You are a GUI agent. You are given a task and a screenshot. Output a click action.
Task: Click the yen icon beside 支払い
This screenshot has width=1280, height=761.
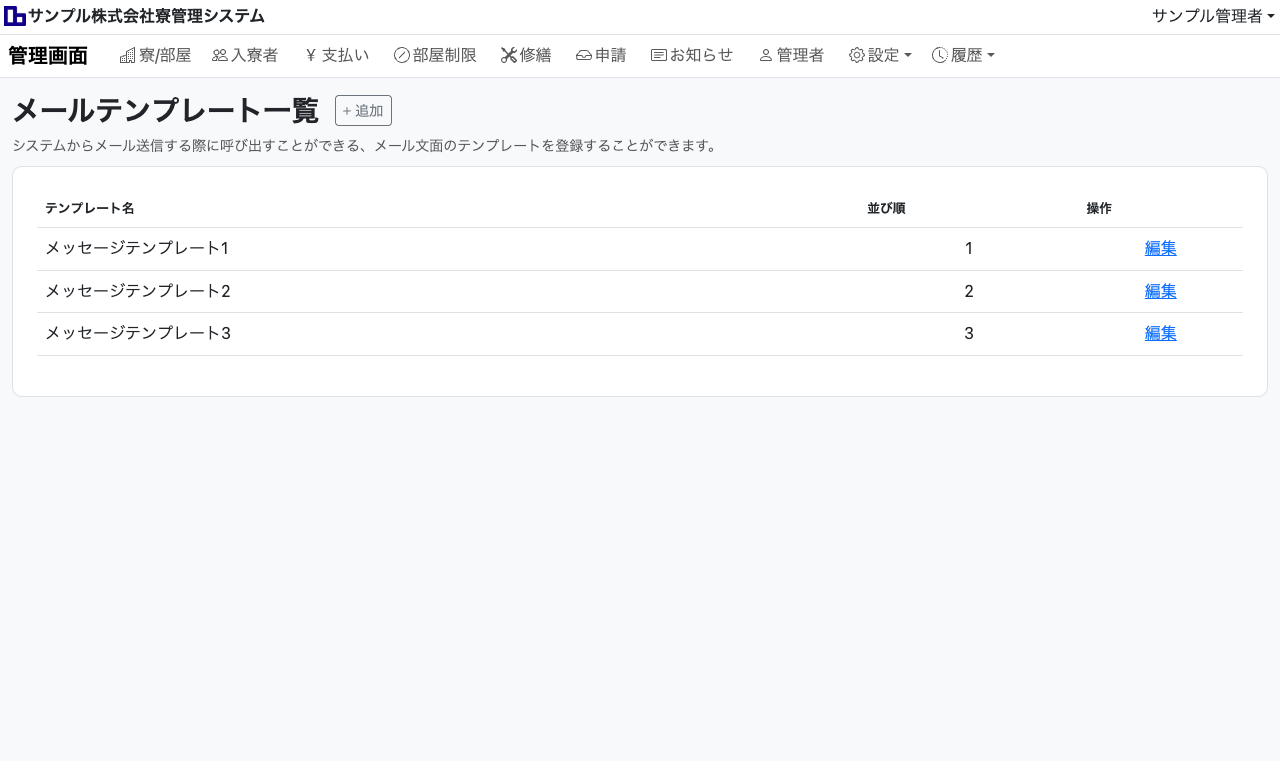coord(311,56)
